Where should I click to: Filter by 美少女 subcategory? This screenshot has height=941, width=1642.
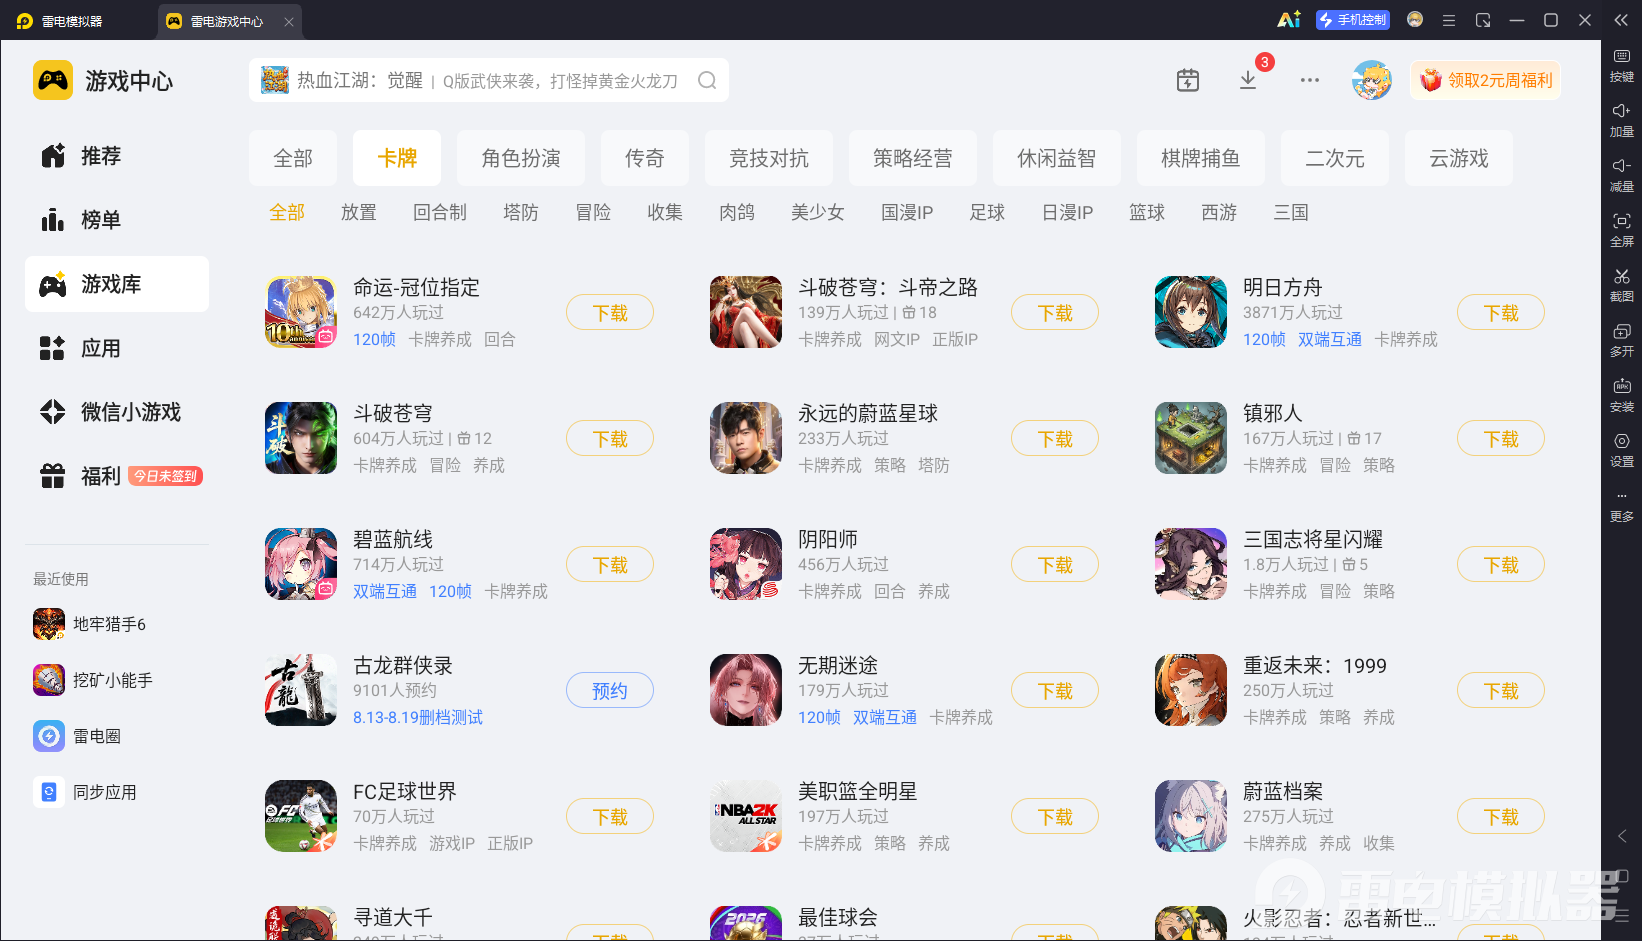coord(818,212)
